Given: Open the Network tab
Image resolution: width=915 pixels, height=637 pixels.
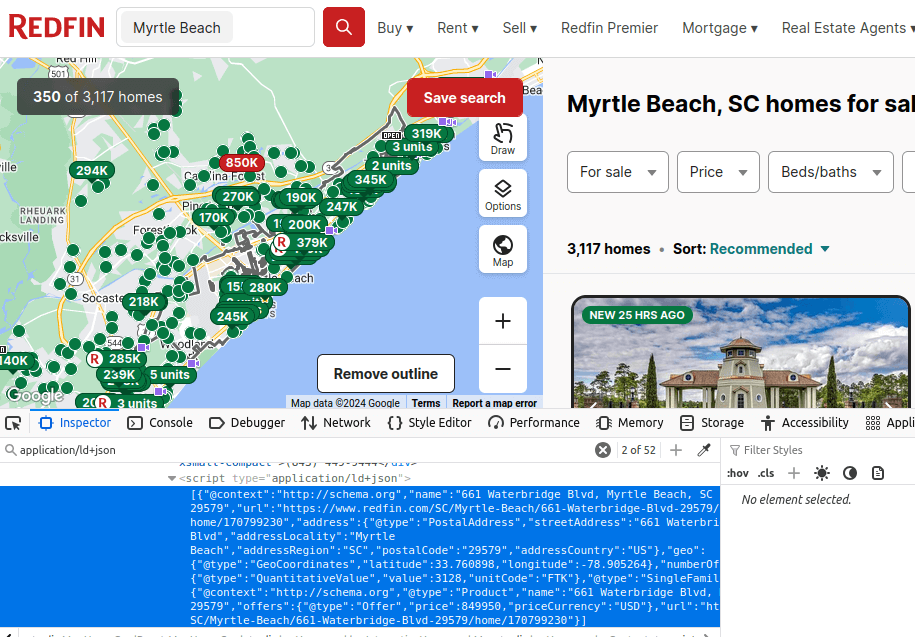Looking at the screenshot, I should click(x=336, y=423).
